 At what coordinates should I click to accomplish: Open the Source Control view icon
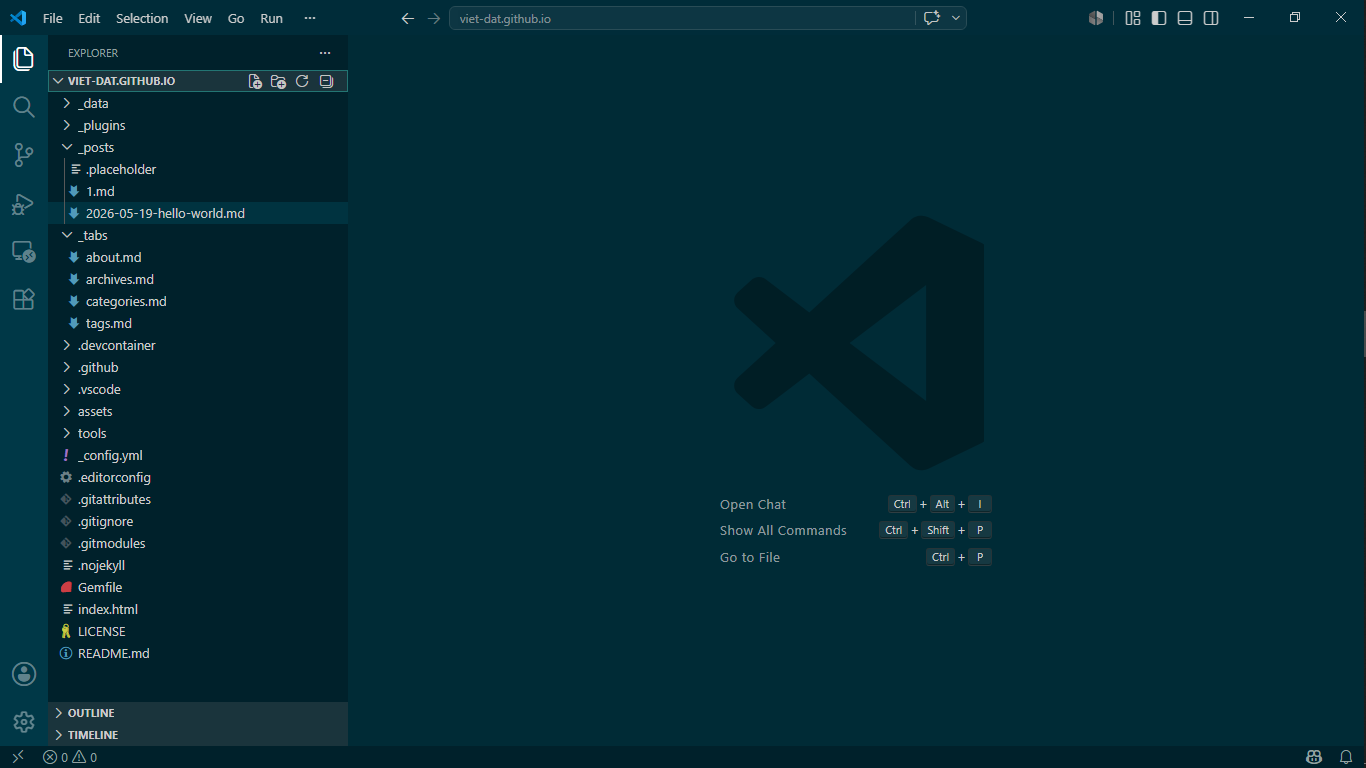click(x=24, y=155)
